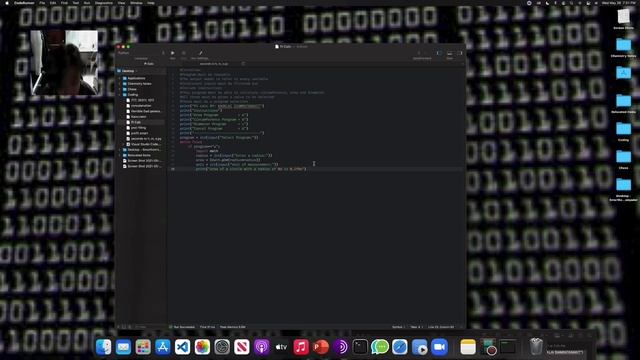Open Photos from the Dock
The width and height of the screenshot is (640, 360).
click(202, 347)
